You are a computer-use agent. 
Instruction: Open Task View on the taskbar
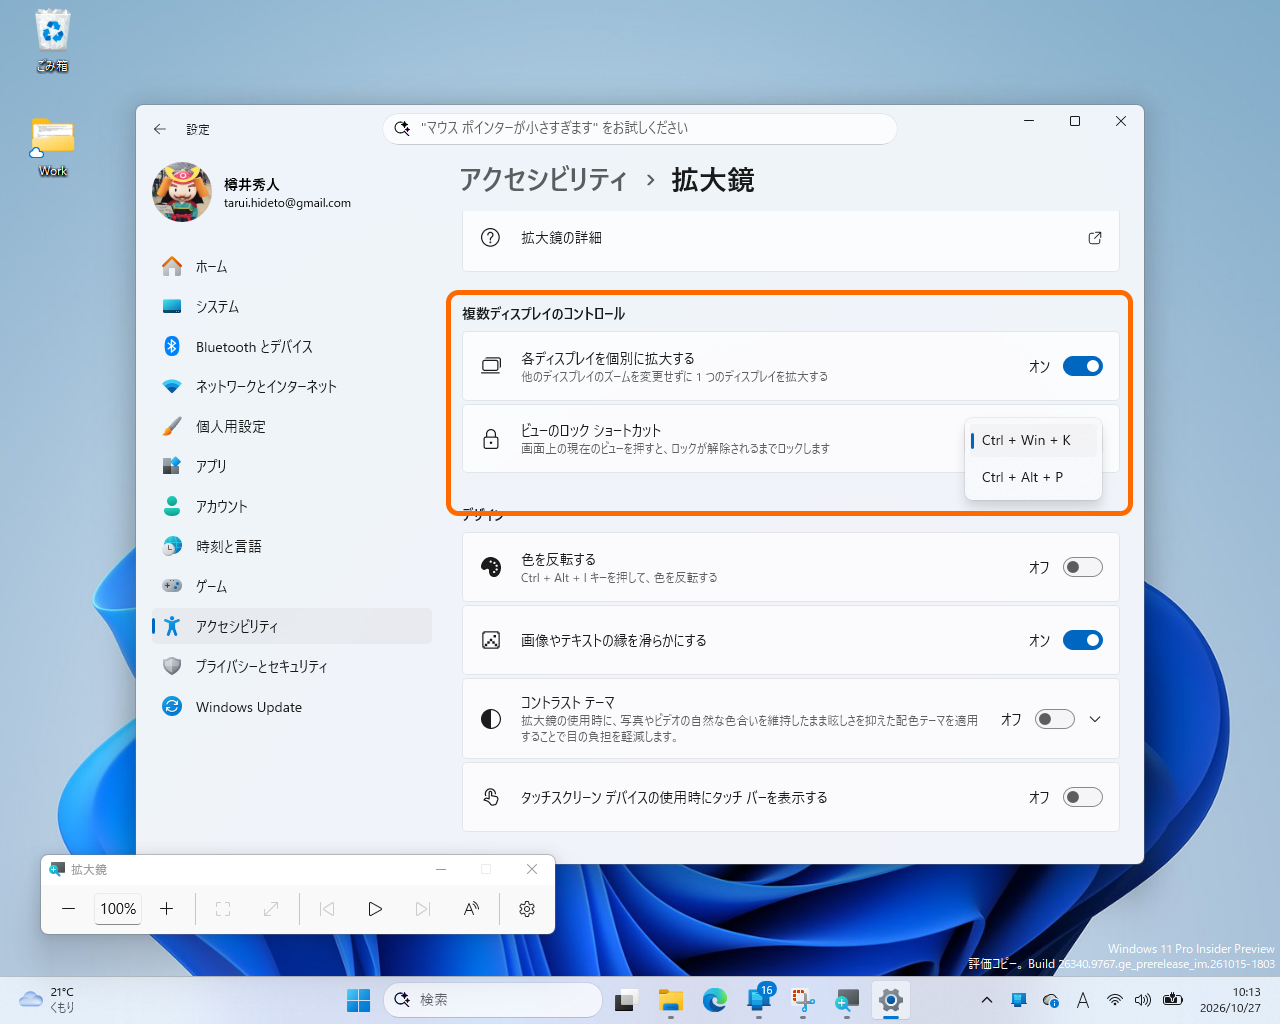pos(626,1000)
